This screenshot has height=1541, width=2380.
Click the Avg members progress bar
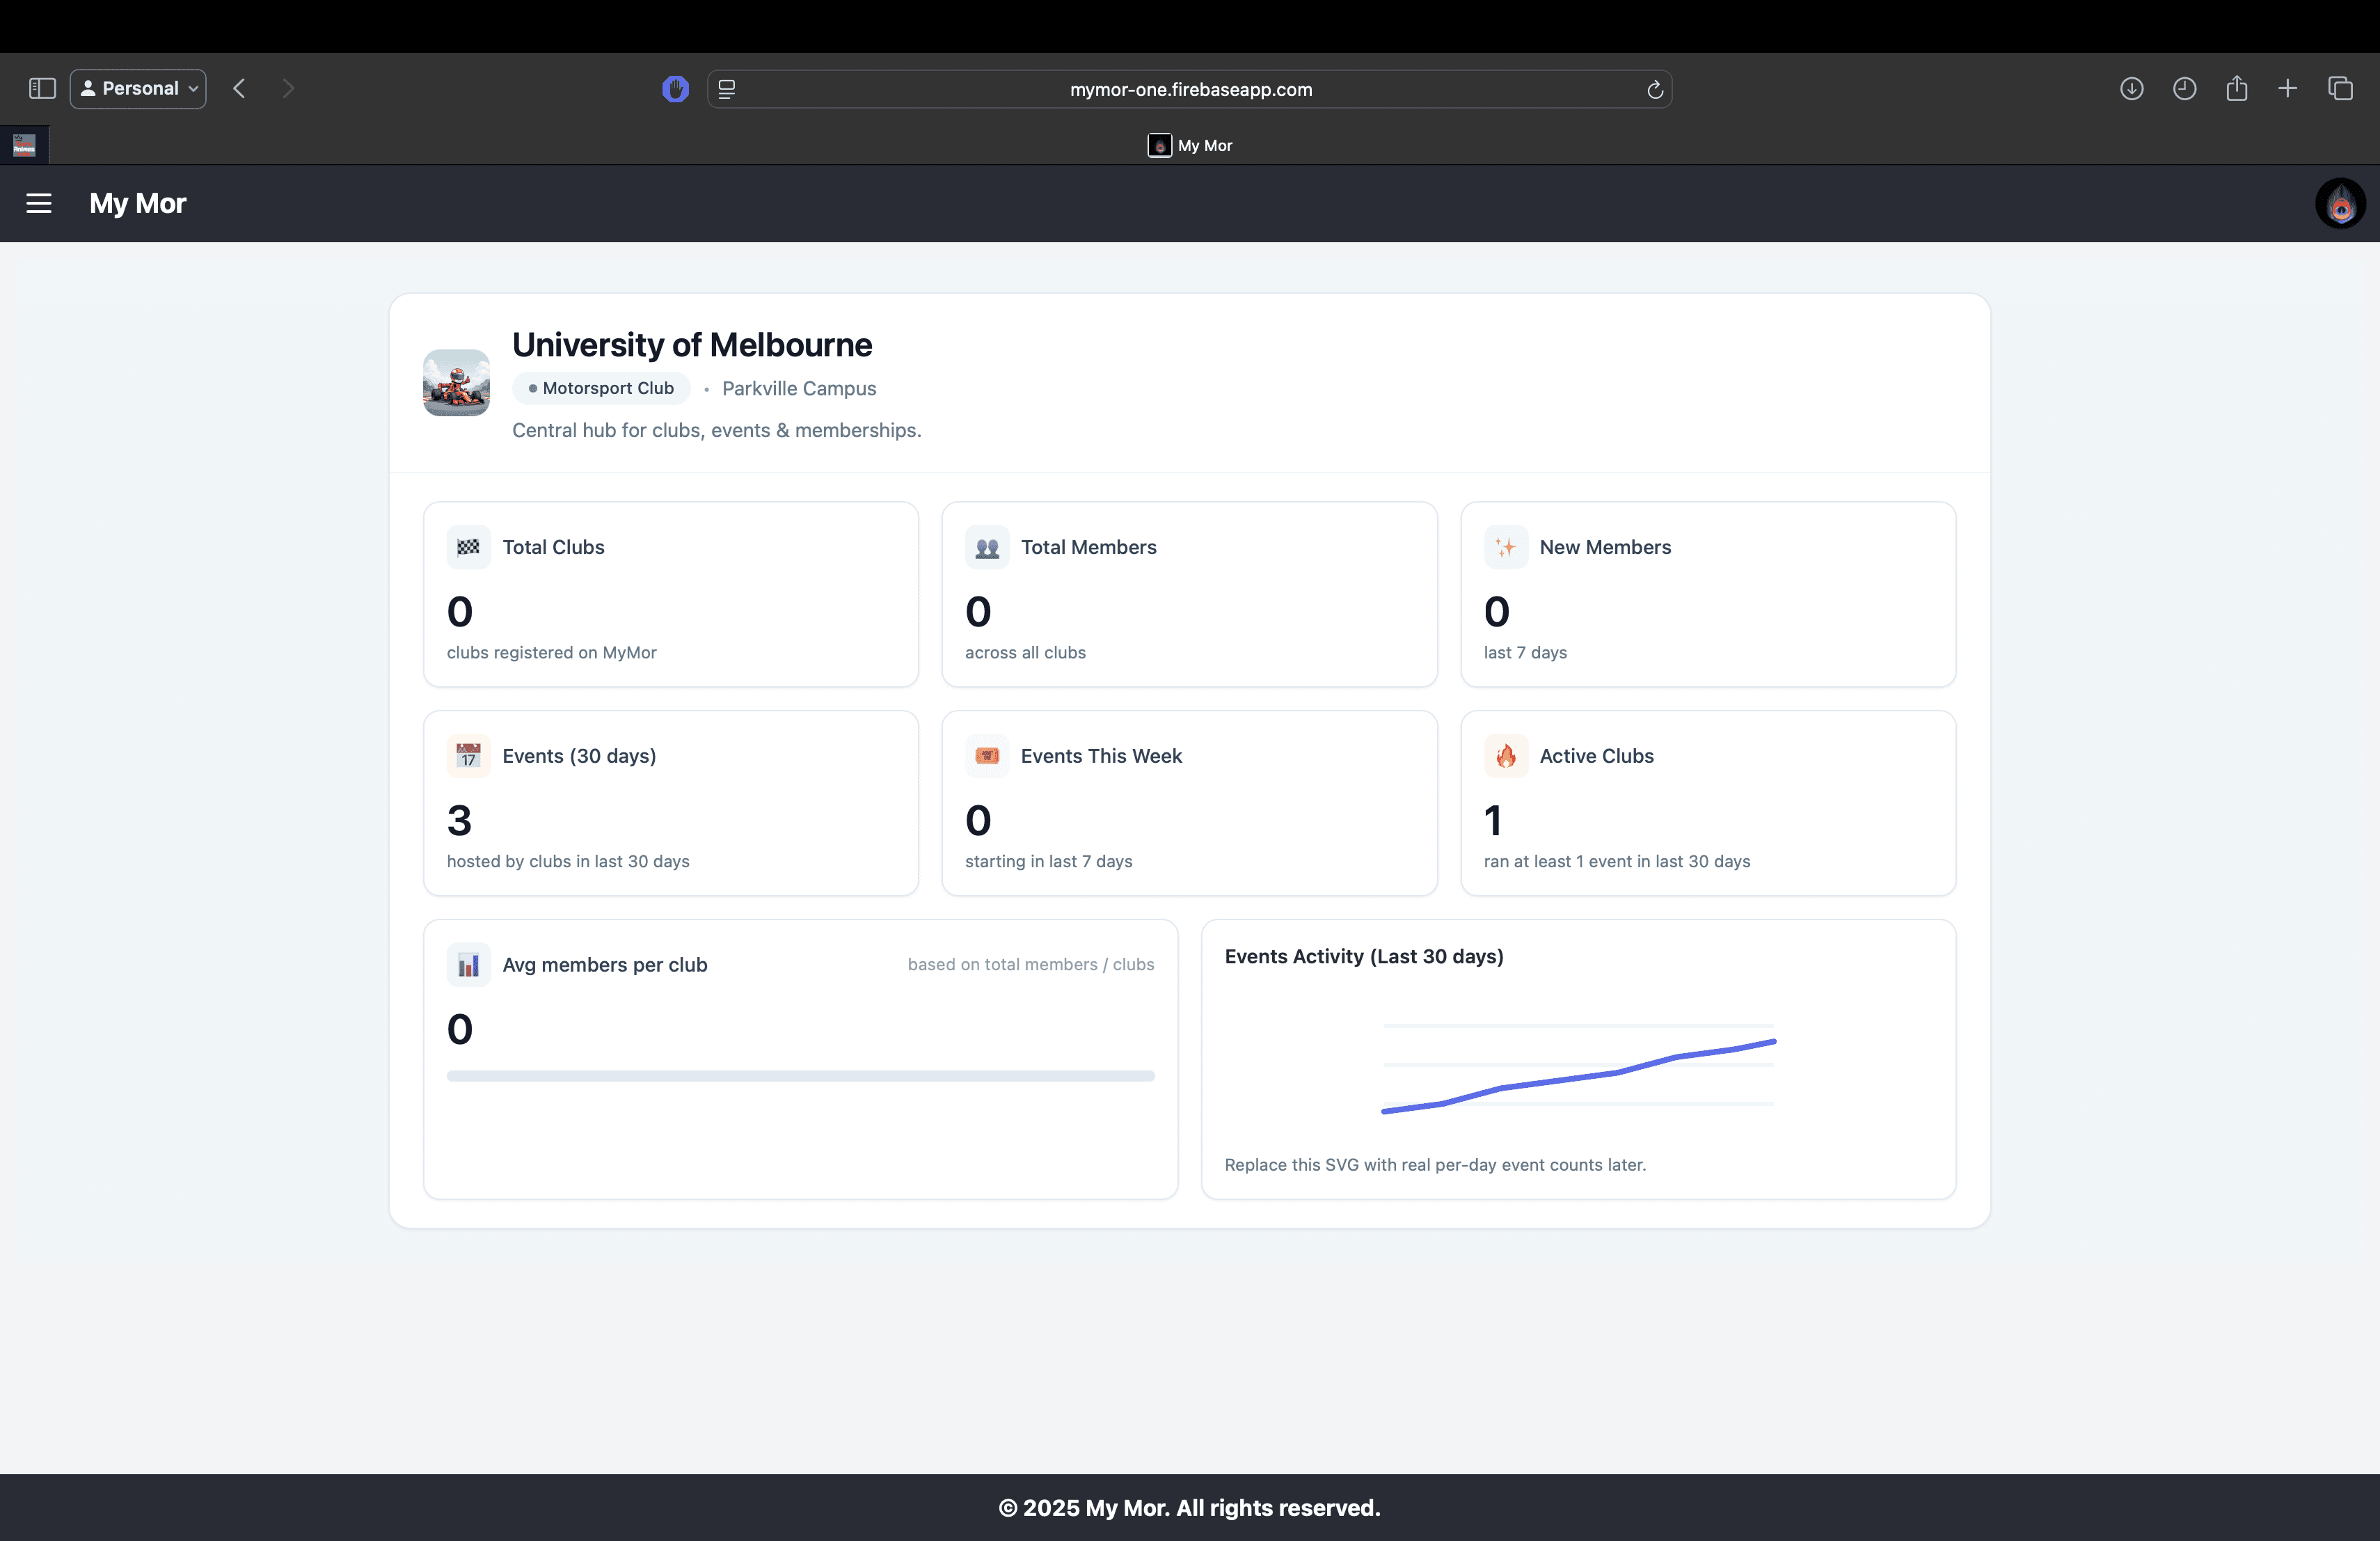point(800,1076)
